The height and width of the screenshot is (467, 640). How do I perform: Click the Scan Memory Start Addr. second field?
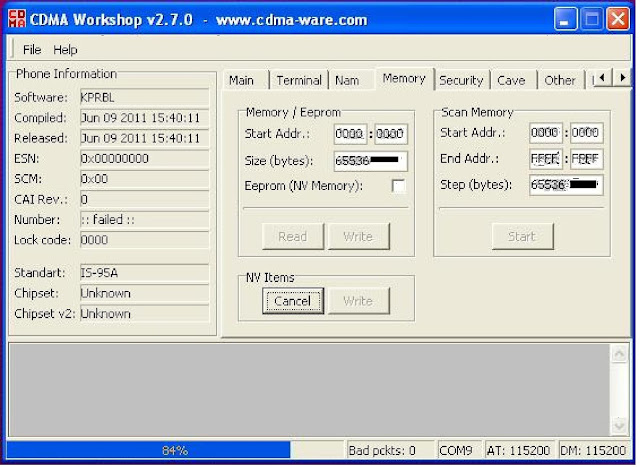pyautogui.click(x=587, y=133)
